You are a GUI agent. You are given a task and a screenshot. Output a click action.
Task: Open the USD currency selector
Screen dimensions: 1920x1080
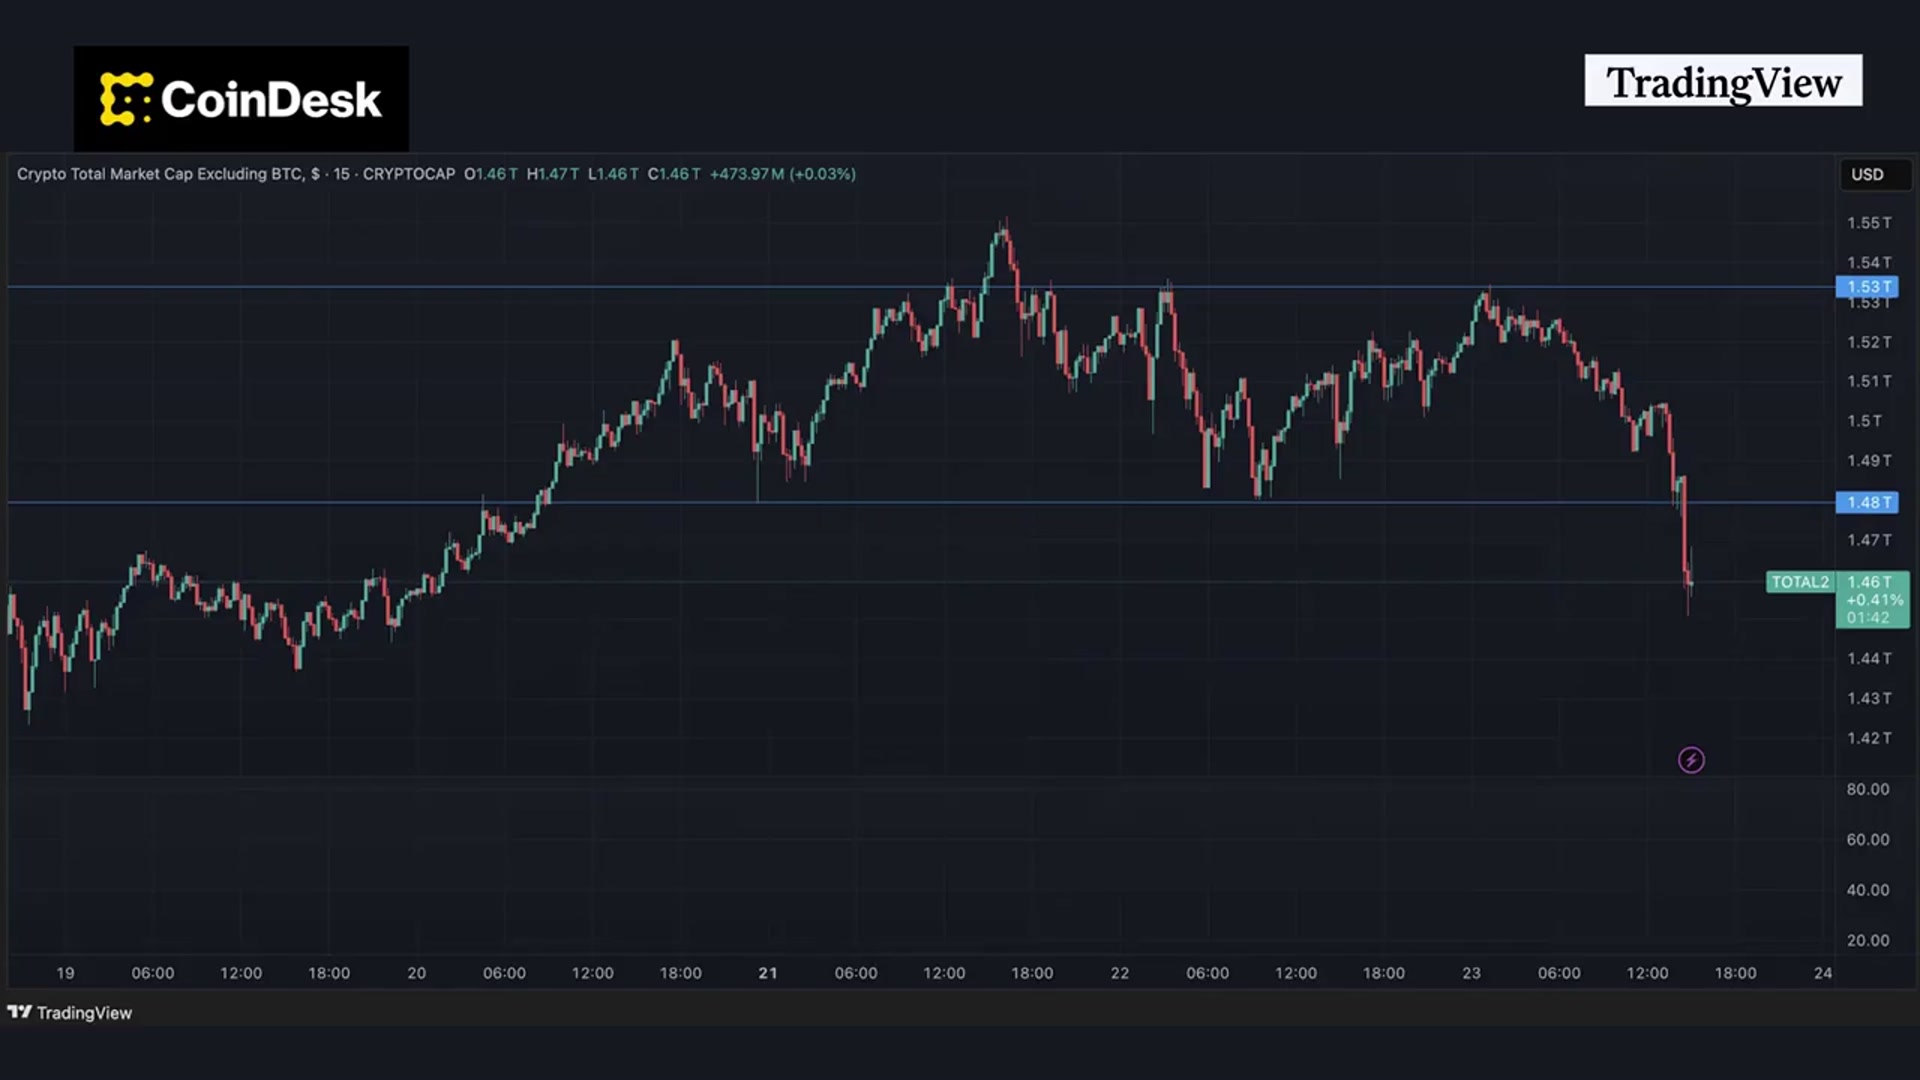pyautogui.click(x=1875, y=174)
